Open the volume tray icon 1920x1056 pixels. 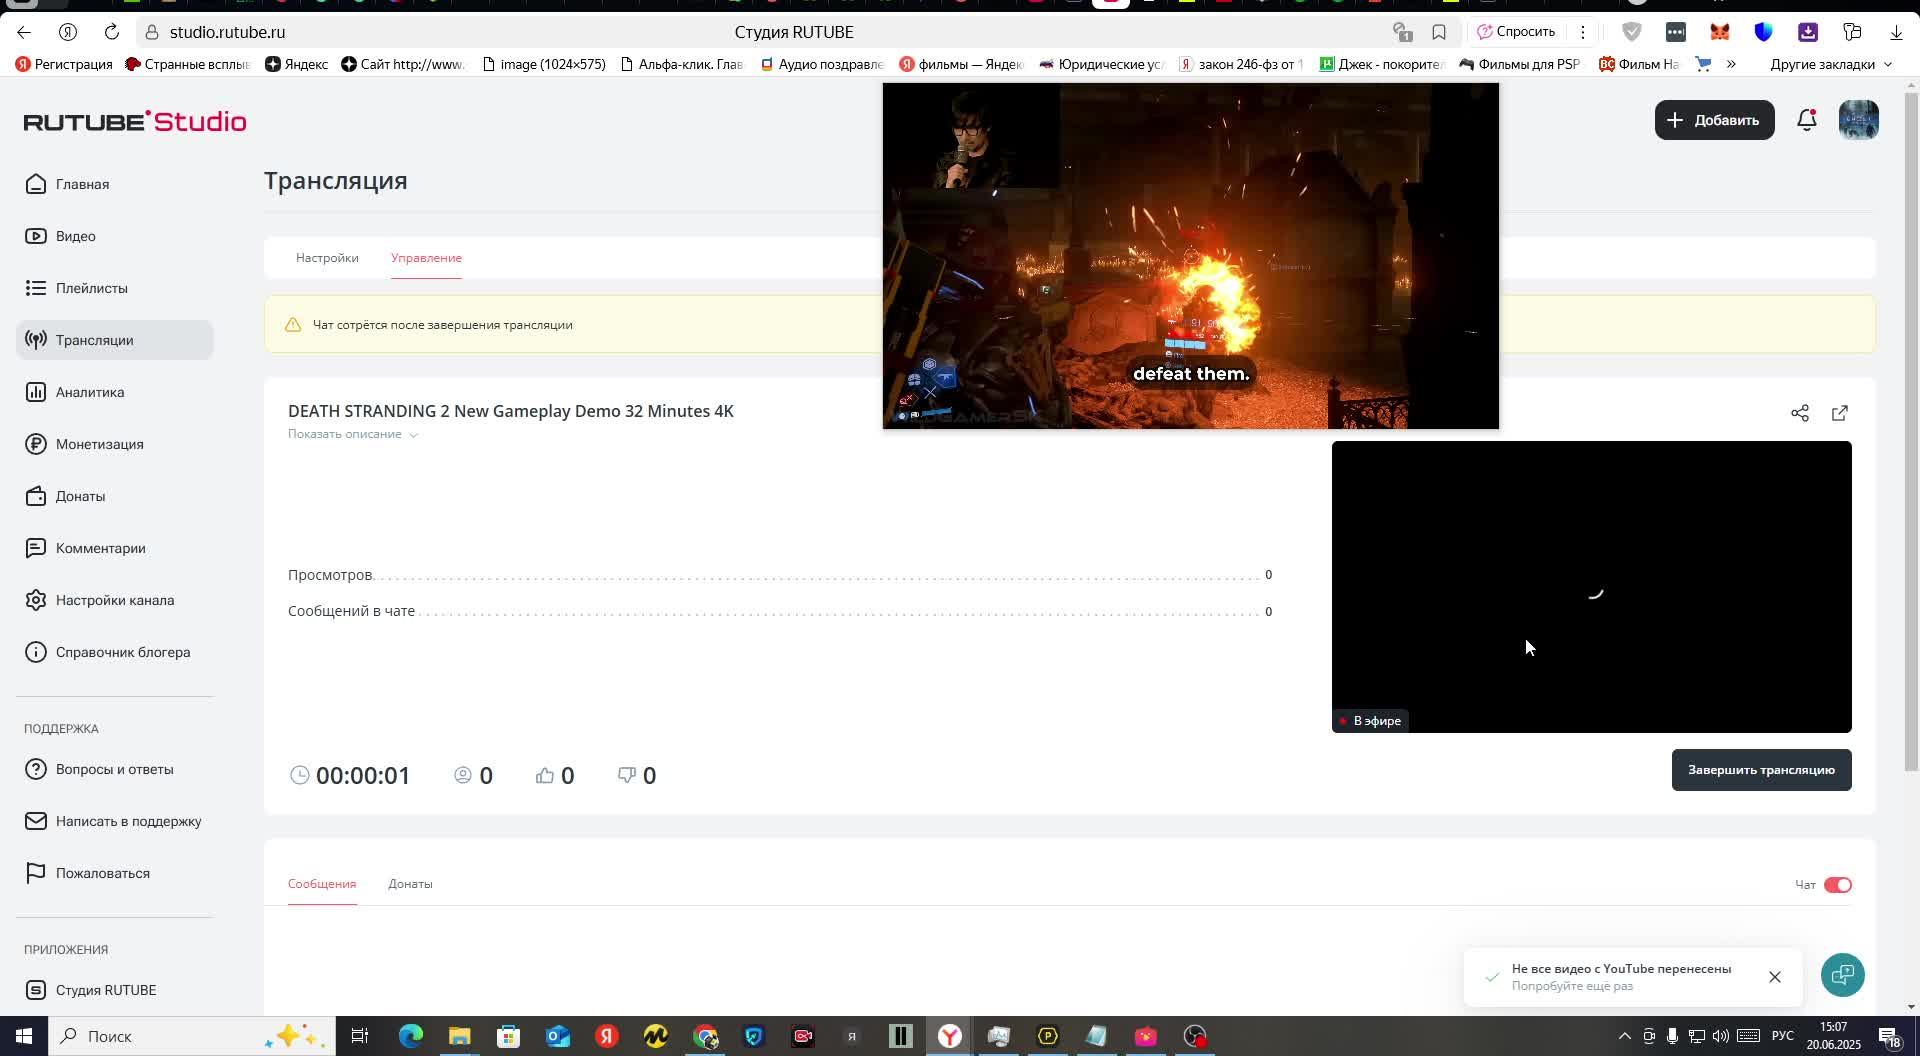(x=1720, y=1036)
